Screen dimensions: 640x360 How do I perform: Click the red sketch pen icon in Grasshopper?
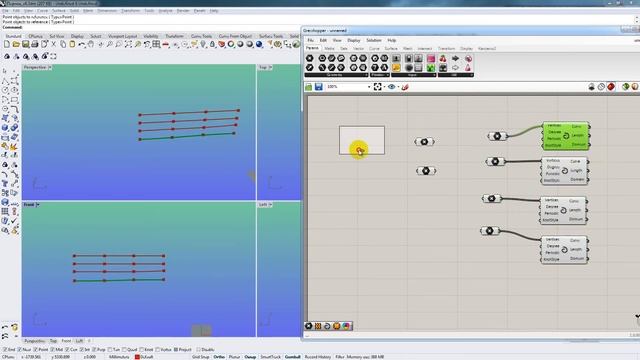pos(405,87)
